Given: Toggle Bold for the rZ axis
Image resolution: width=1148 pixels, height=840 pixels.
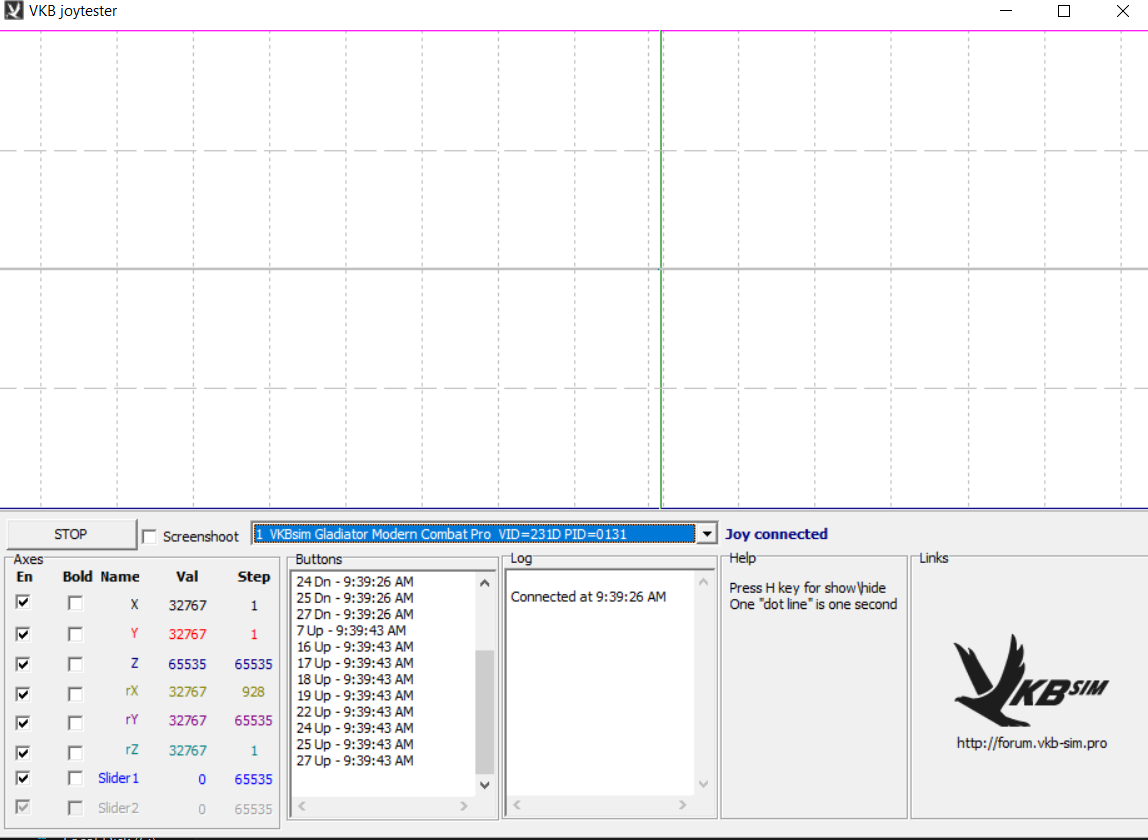Looking at the screenshot, I should 75,752.
